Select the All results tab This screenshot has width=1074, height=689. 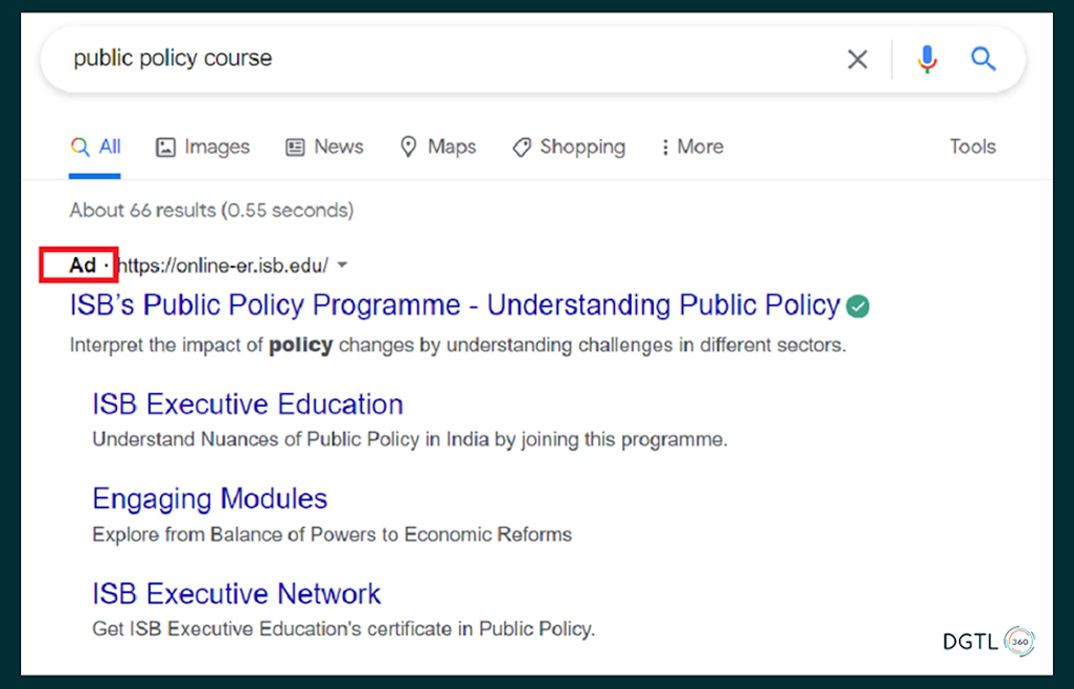pyautogui.click(x=95, y=147)
